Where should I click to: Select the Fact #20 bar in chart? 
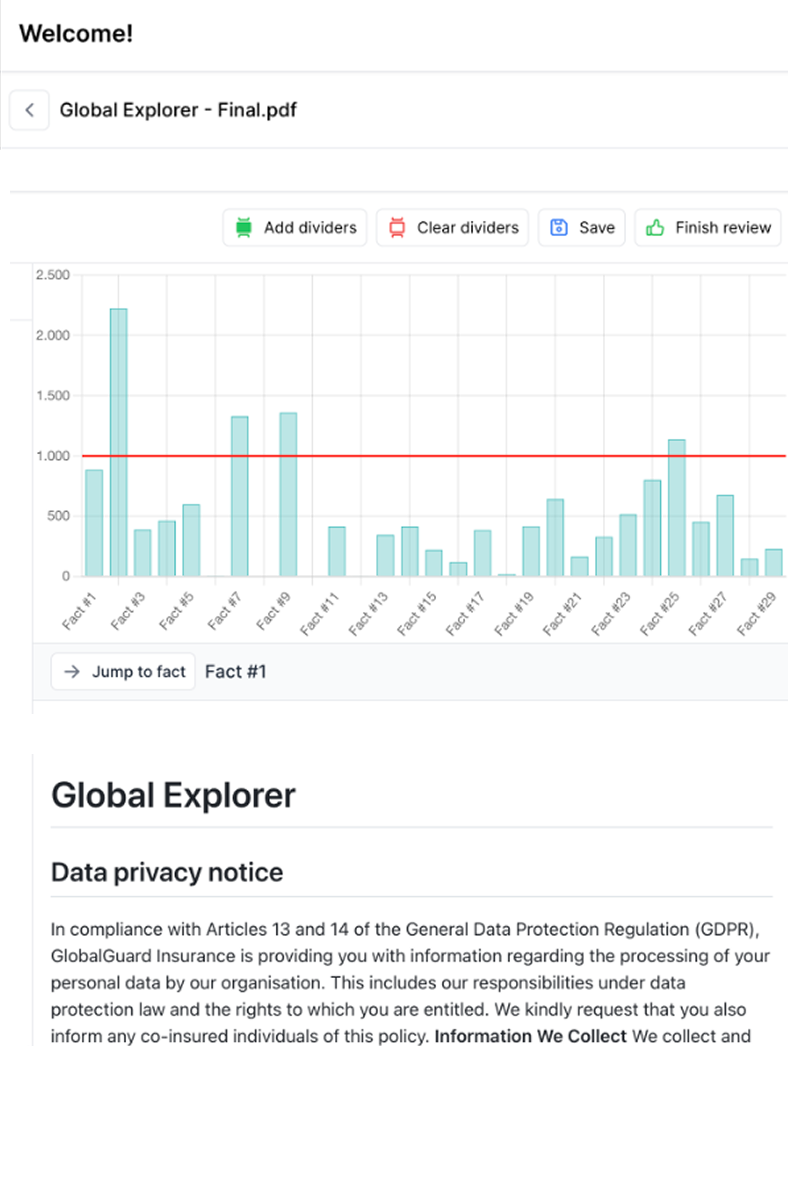click(556, 538)
